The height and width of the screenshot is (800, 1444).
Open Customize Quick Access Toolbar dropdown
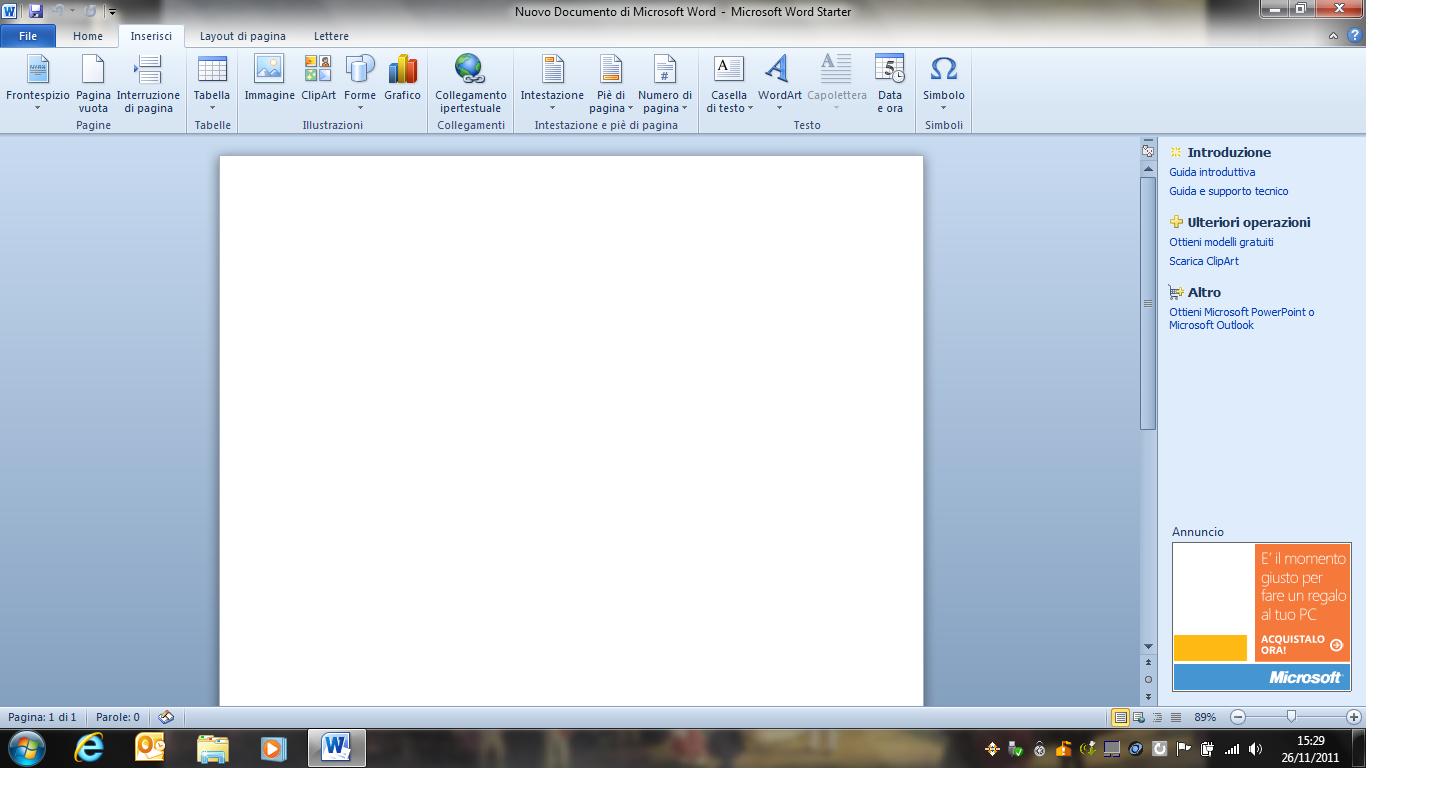click(112, 12)
